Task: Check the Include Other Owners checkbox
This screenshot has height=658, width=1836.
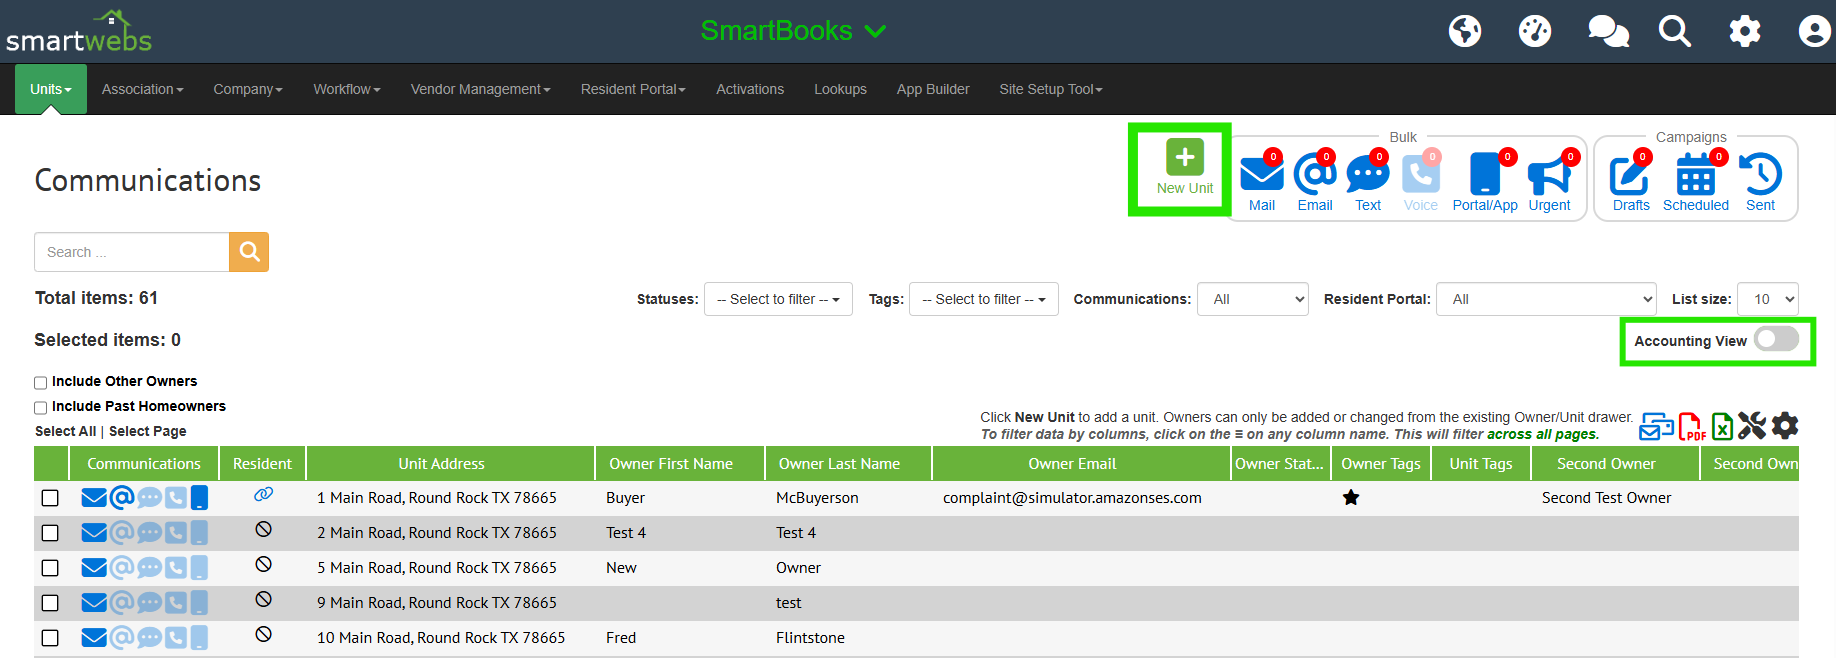Action: 41,382
